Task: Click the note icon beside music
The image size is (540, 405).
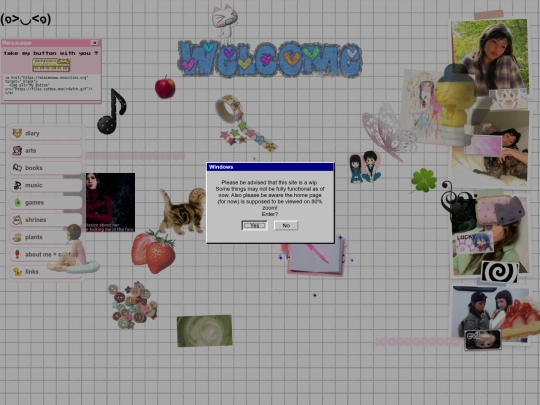Action: point(17,185)
